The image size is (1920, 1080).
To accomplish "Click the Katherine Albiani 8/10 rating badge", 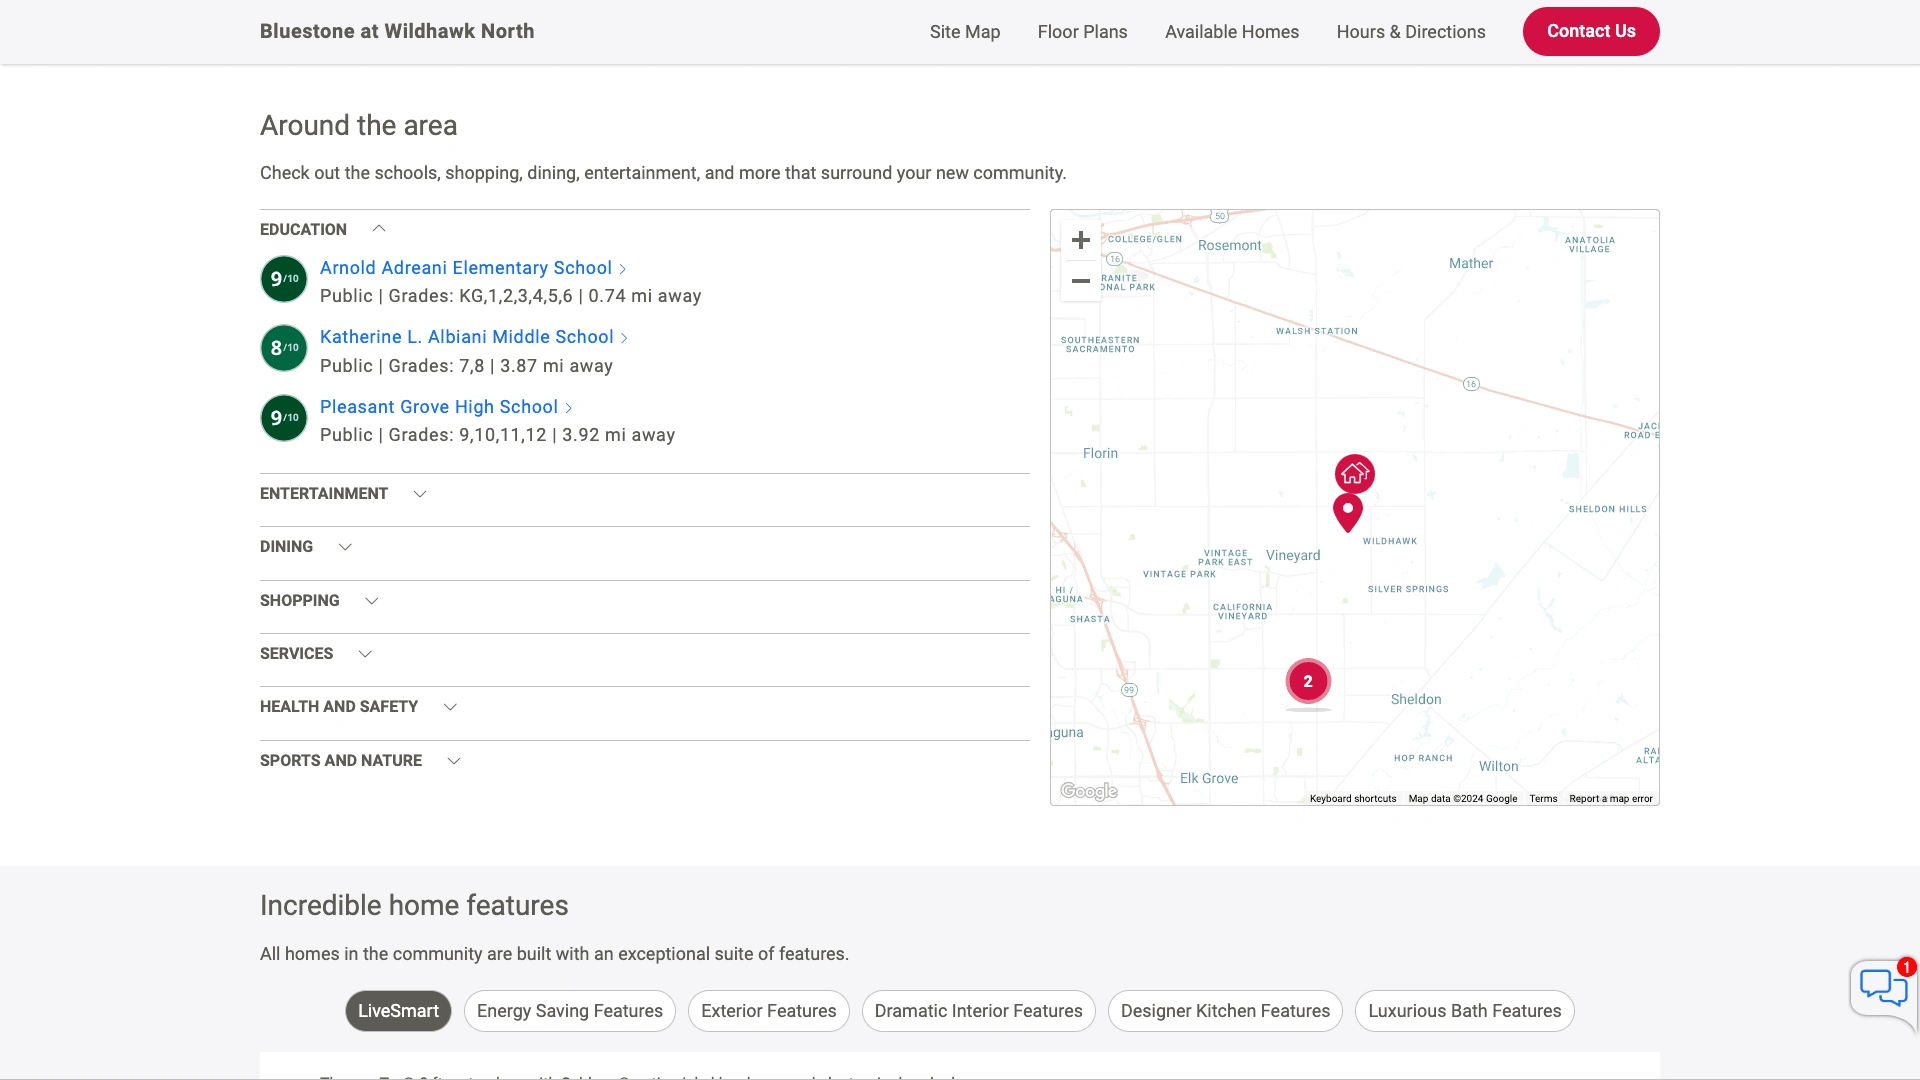I will click(284, 348).
